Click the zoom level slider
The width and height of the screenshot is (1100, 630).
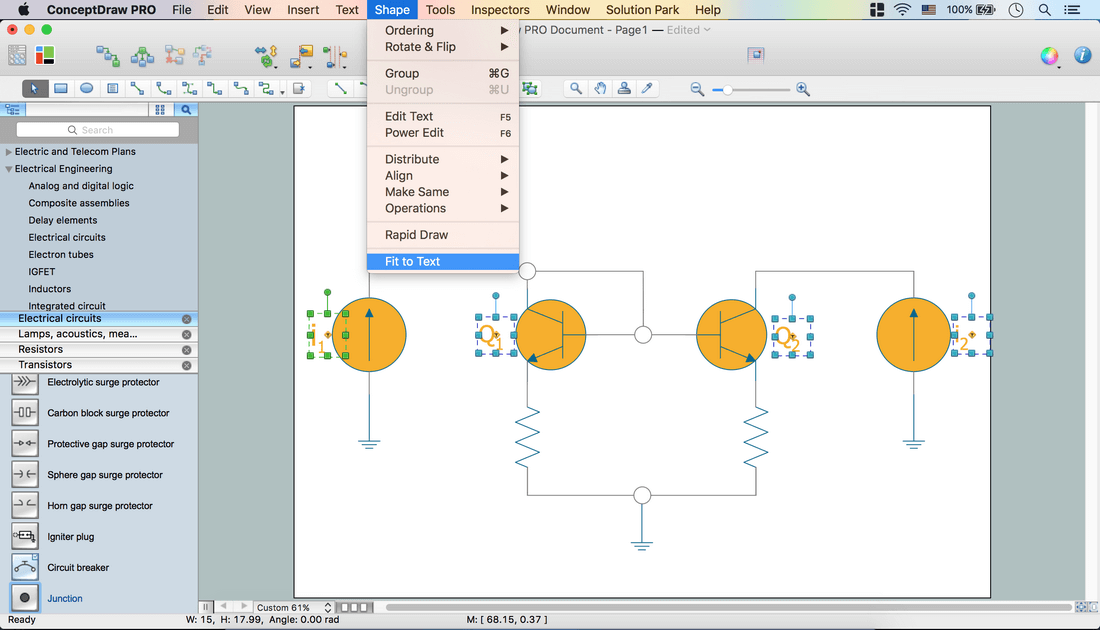click(728, 90)
